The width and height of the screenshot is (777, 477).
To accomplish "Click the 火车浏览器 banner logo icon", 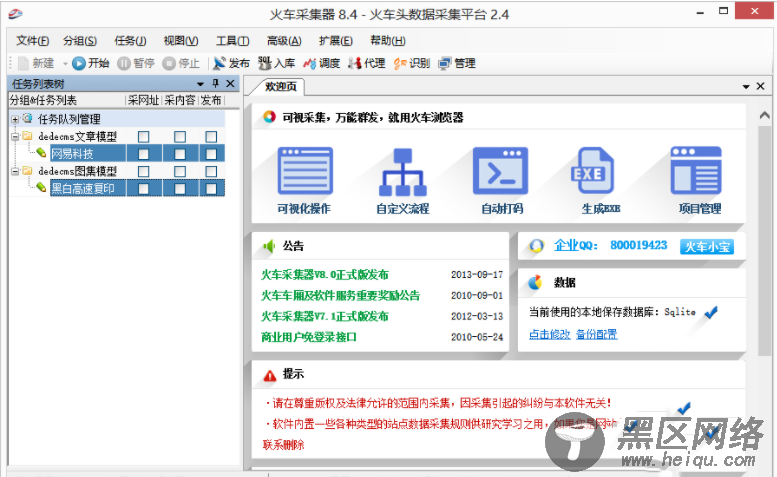I will [269, 117].
